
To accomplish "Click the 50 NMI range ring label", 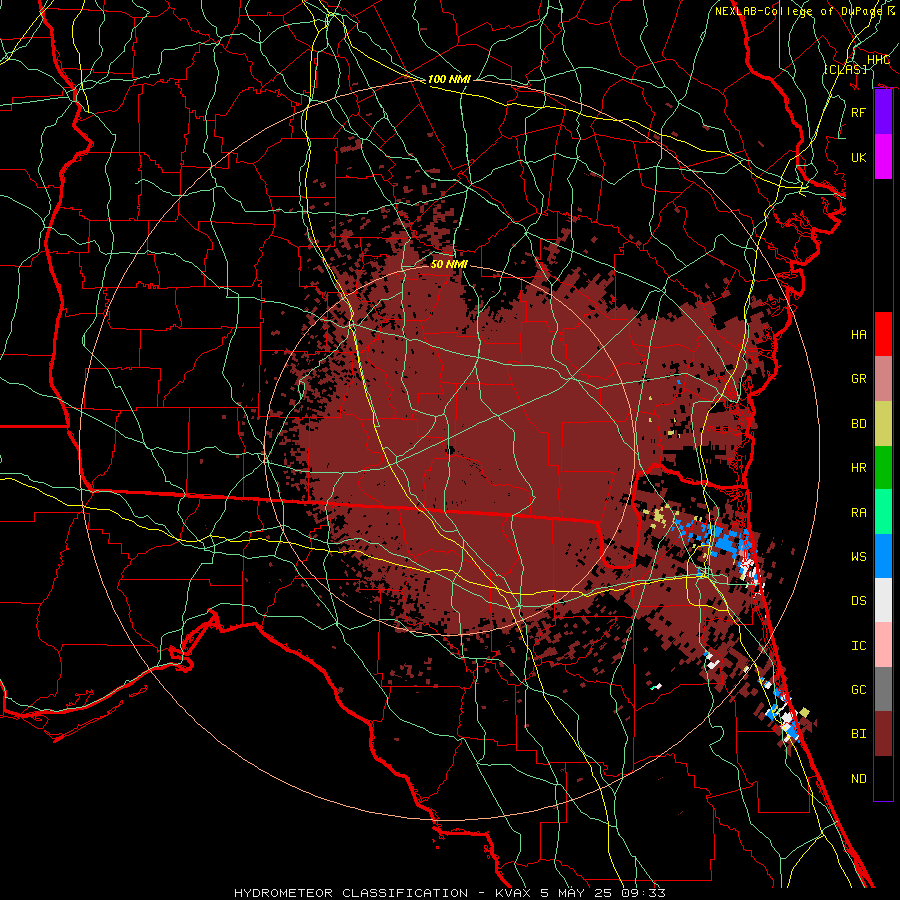I will [449, 264].
